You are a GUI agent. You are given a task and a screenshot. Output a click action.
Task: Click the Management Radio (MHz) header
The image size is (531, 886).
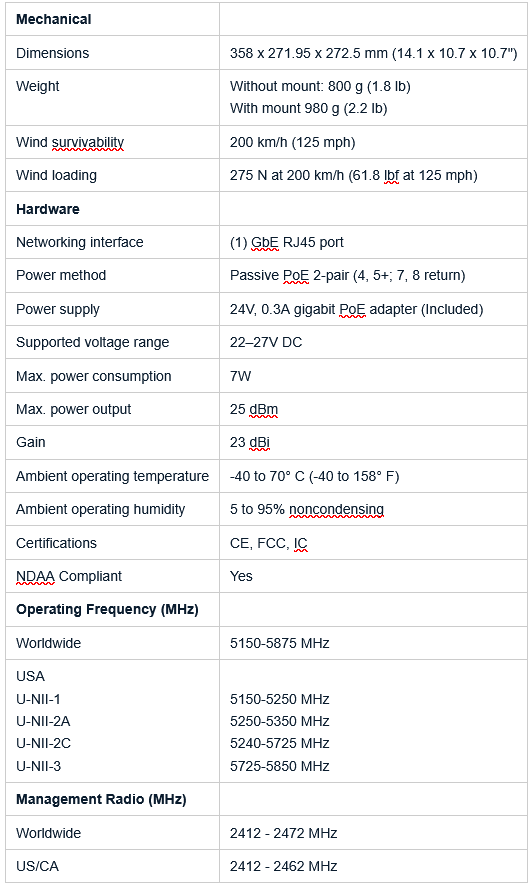(101, 800)
